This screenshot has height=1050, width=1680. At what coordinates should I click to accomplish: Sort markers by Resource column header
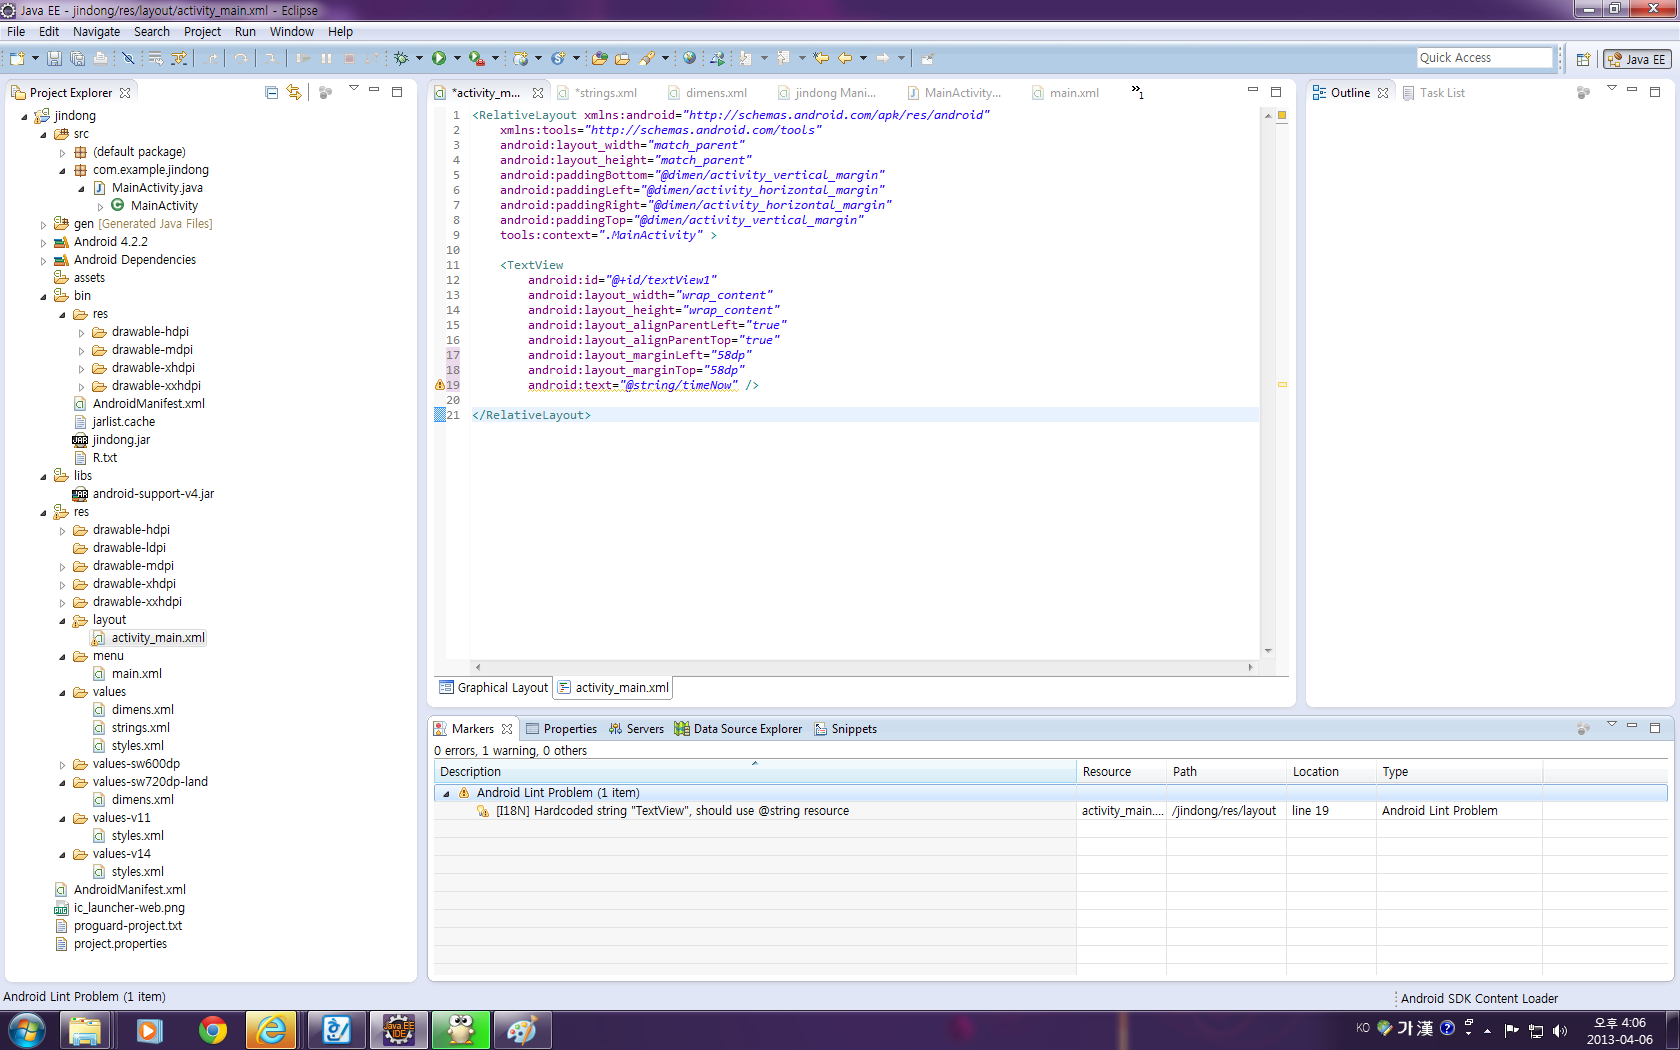pyautogui.click(x=1121, y=772)
